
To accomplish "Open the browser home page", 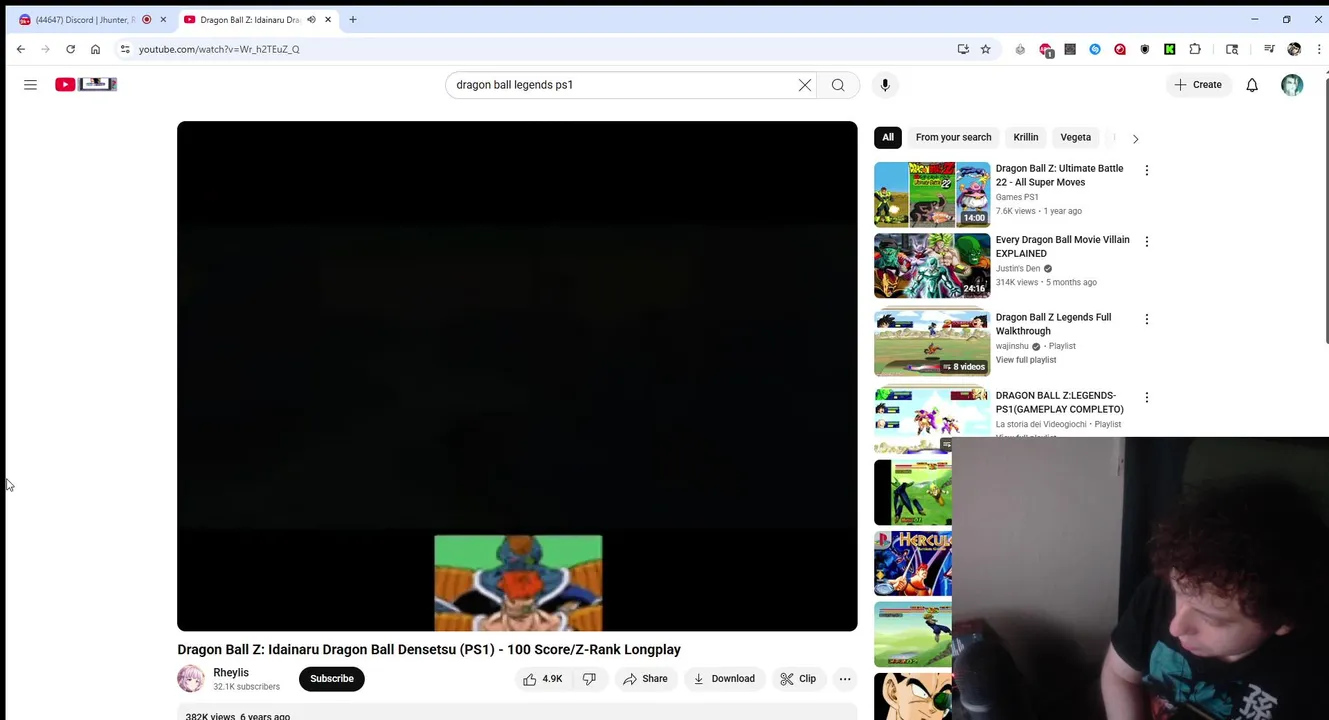I will point(95,49).
